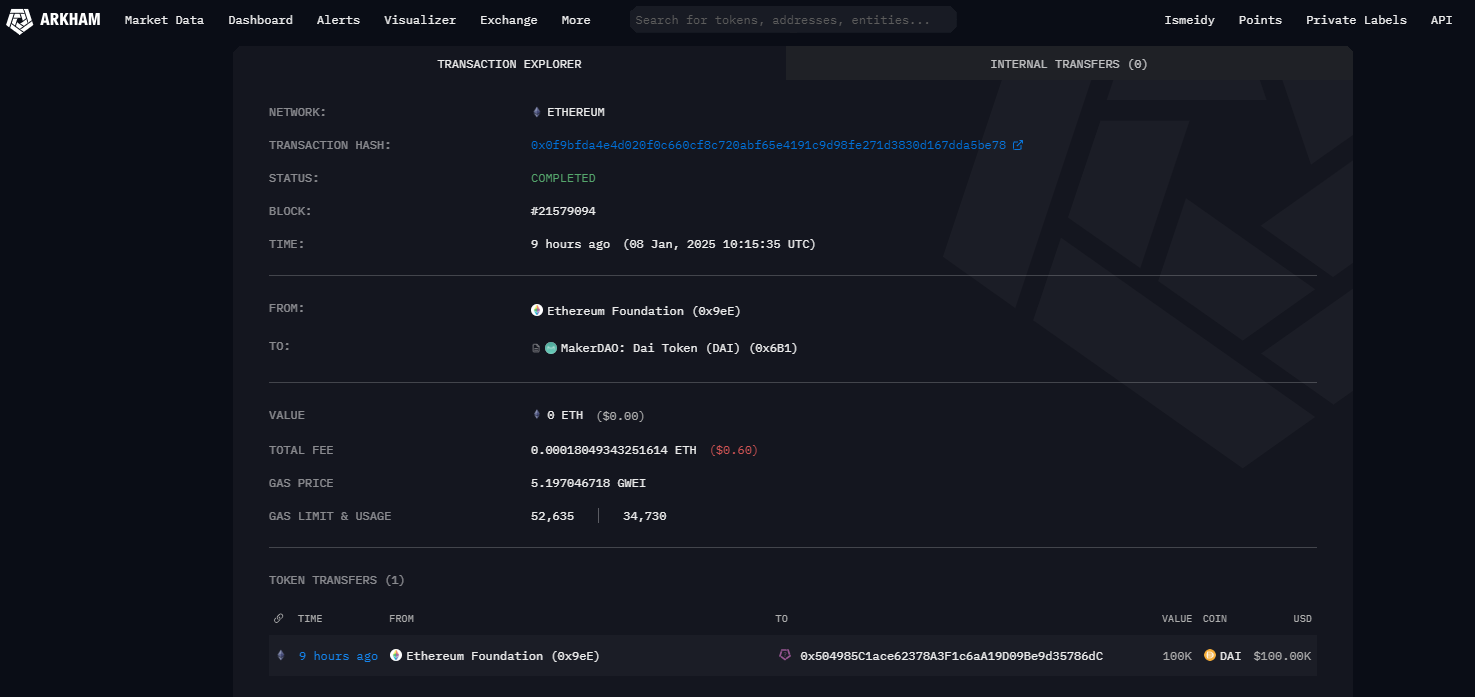Click the $100.00K USD amount
1475x697 pixels.
[x=1282, y=656]
